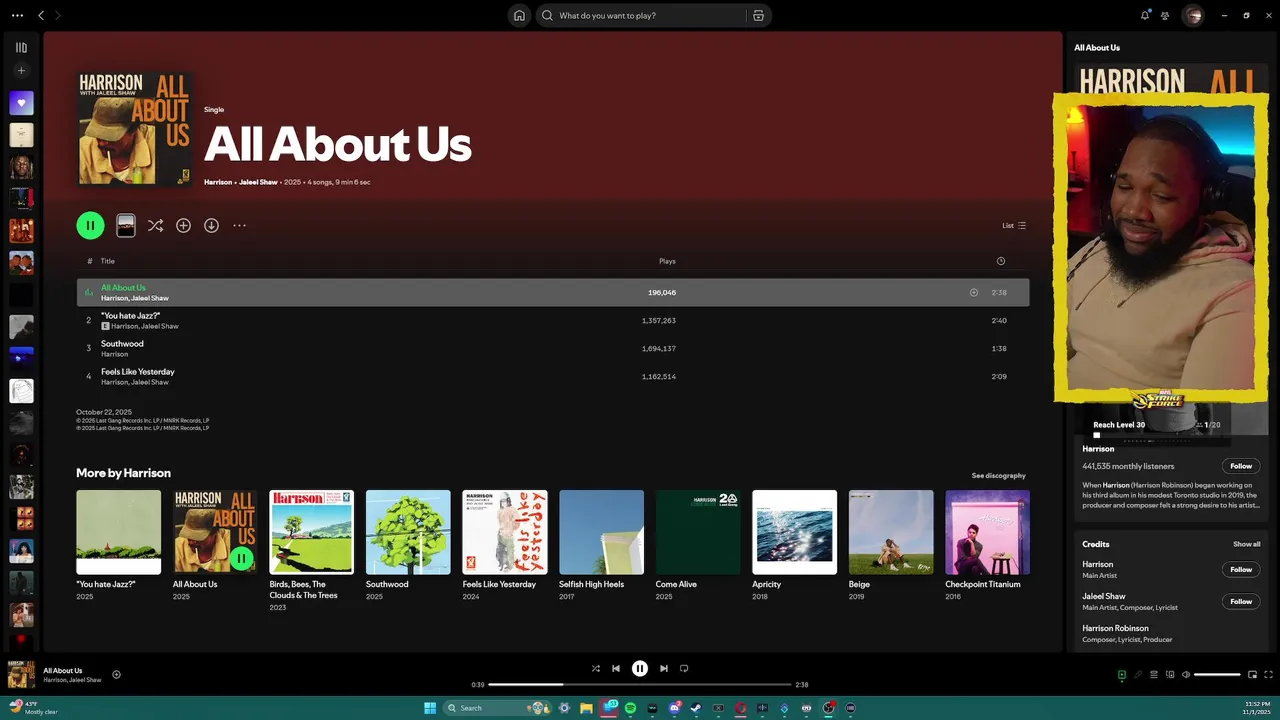Click the duration clock column header

pyautogui.click(x=1000, y=261)
